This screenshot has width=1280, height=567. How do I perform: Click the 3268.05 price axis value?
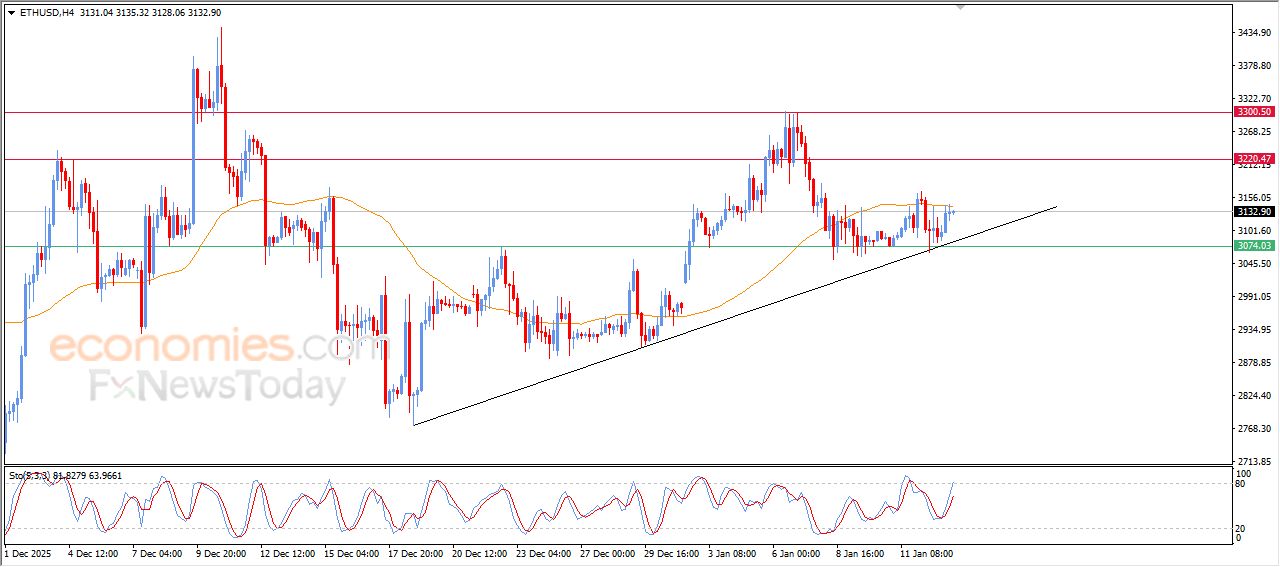tap(1254, 131)
